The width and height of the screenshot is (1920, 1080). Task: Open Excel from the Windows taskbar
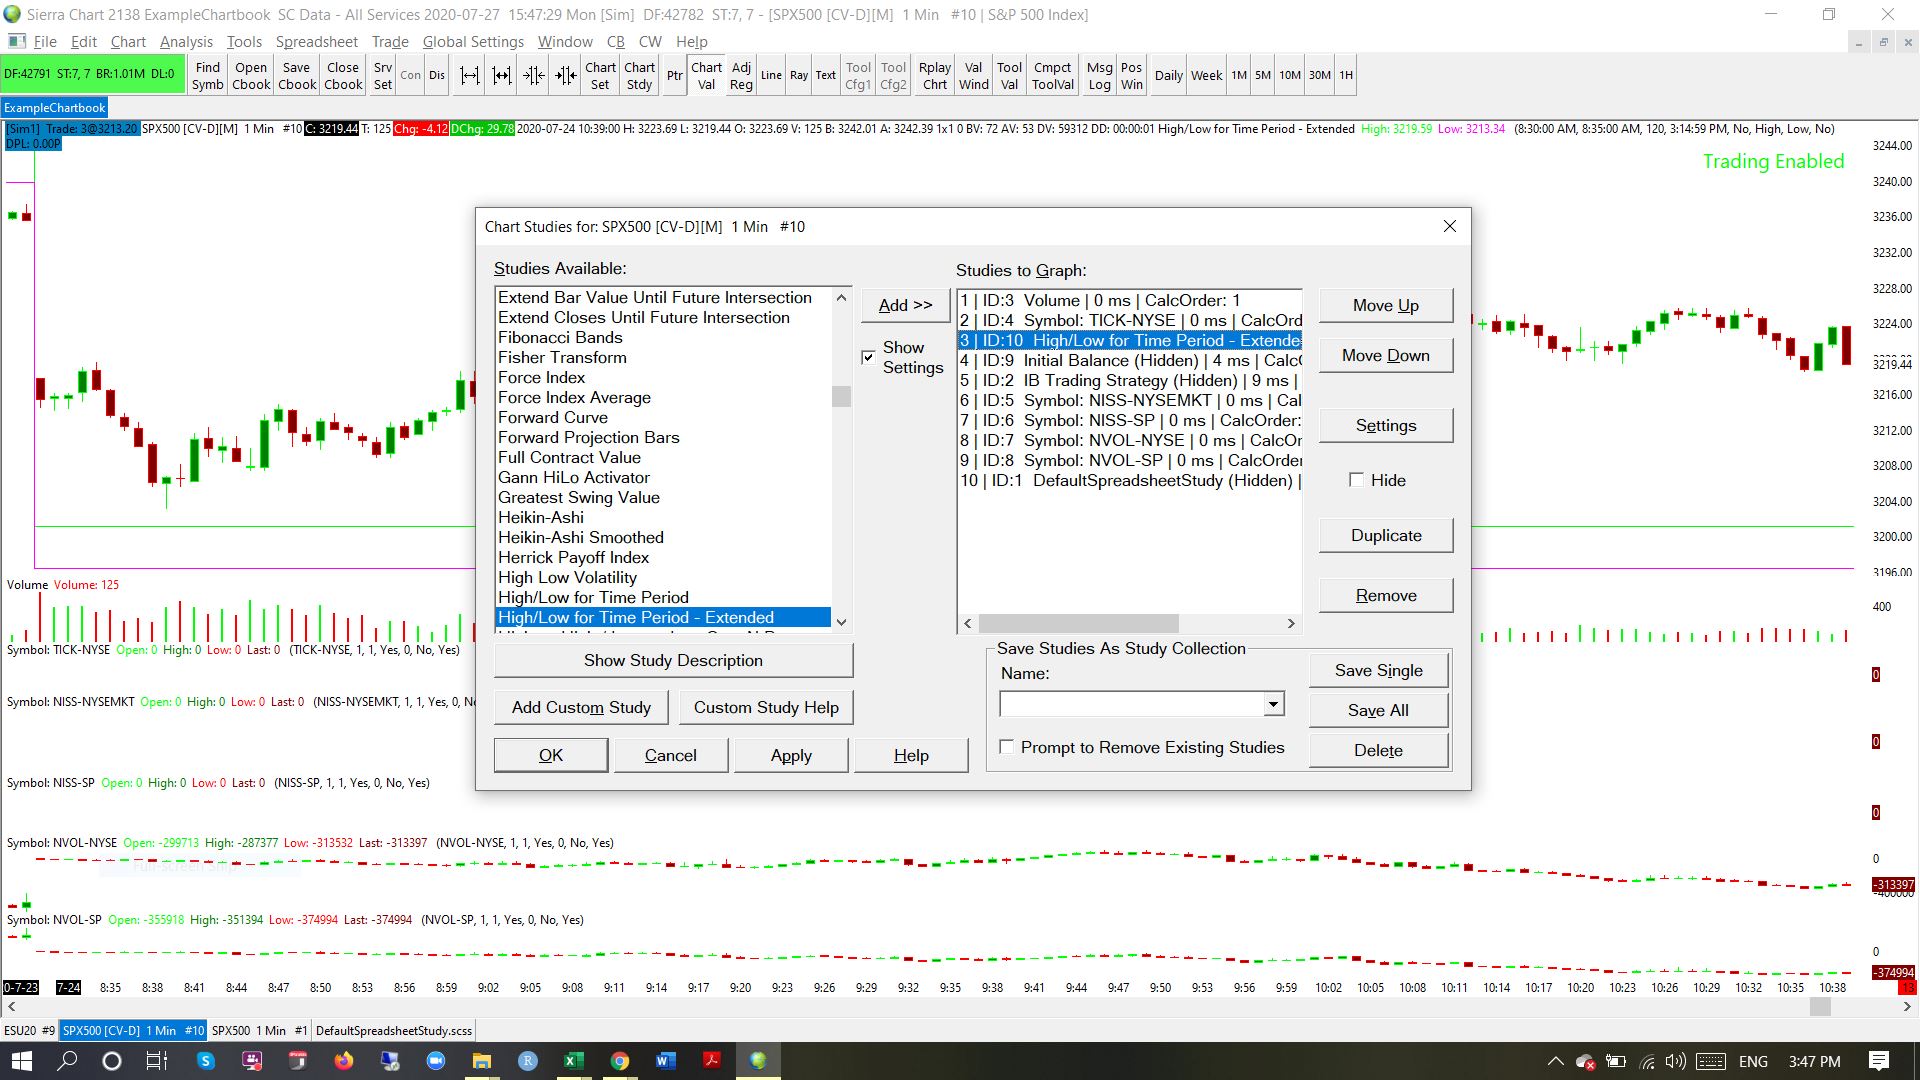[573, 1061]
